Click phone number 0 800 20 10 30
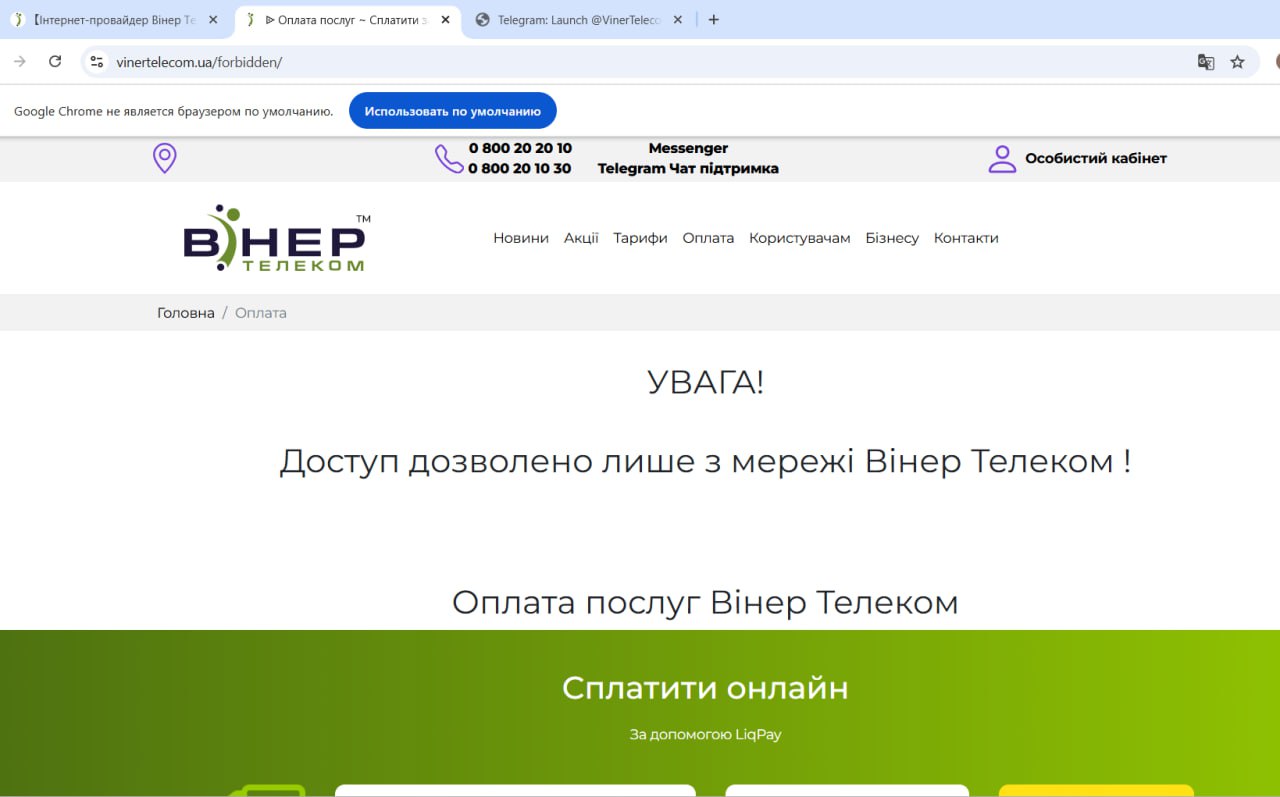1280x797 pixels. (520, 169)
